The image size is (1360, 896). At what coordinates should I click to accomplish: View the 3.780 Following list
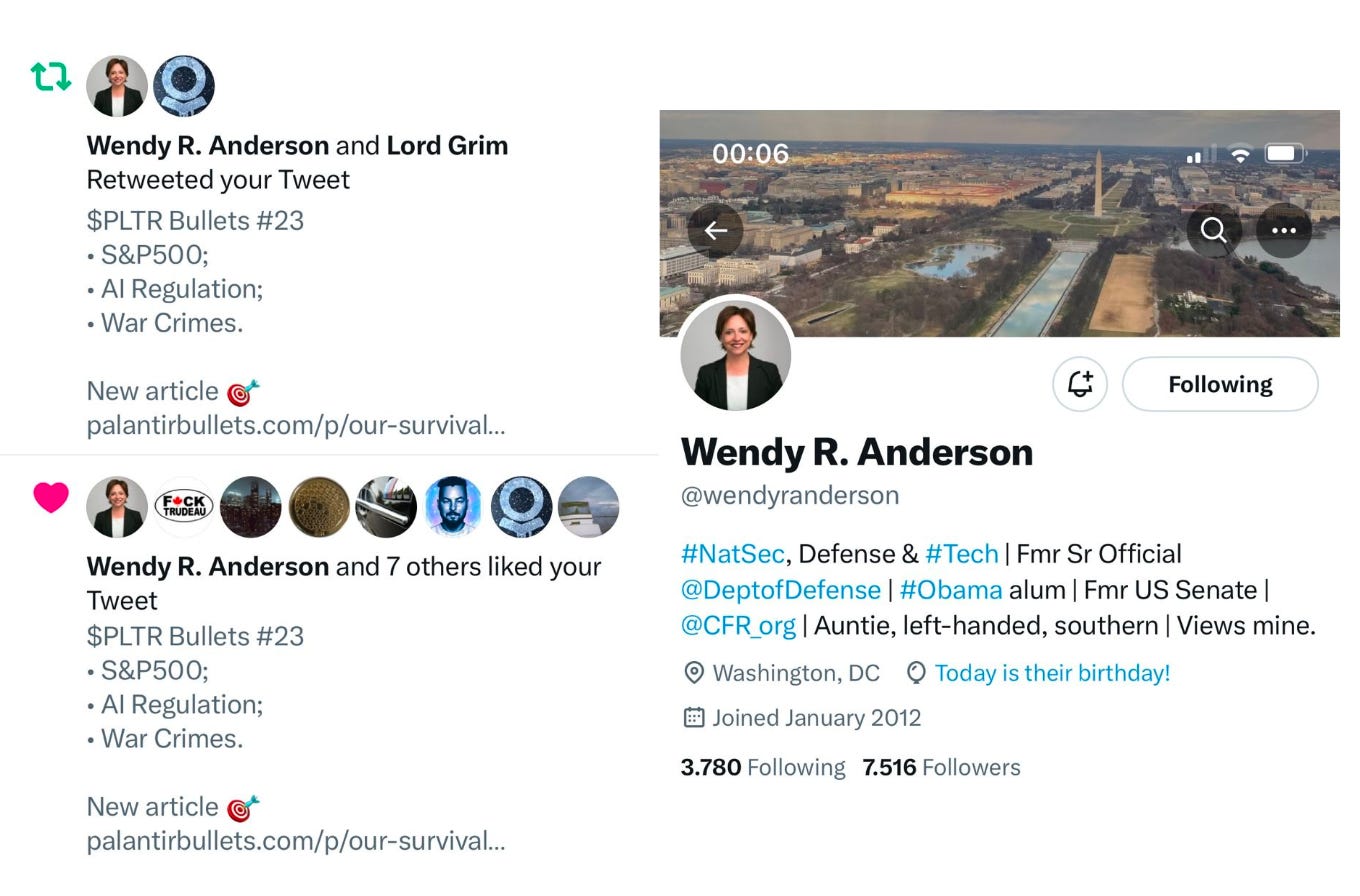[x=763, y=767]
